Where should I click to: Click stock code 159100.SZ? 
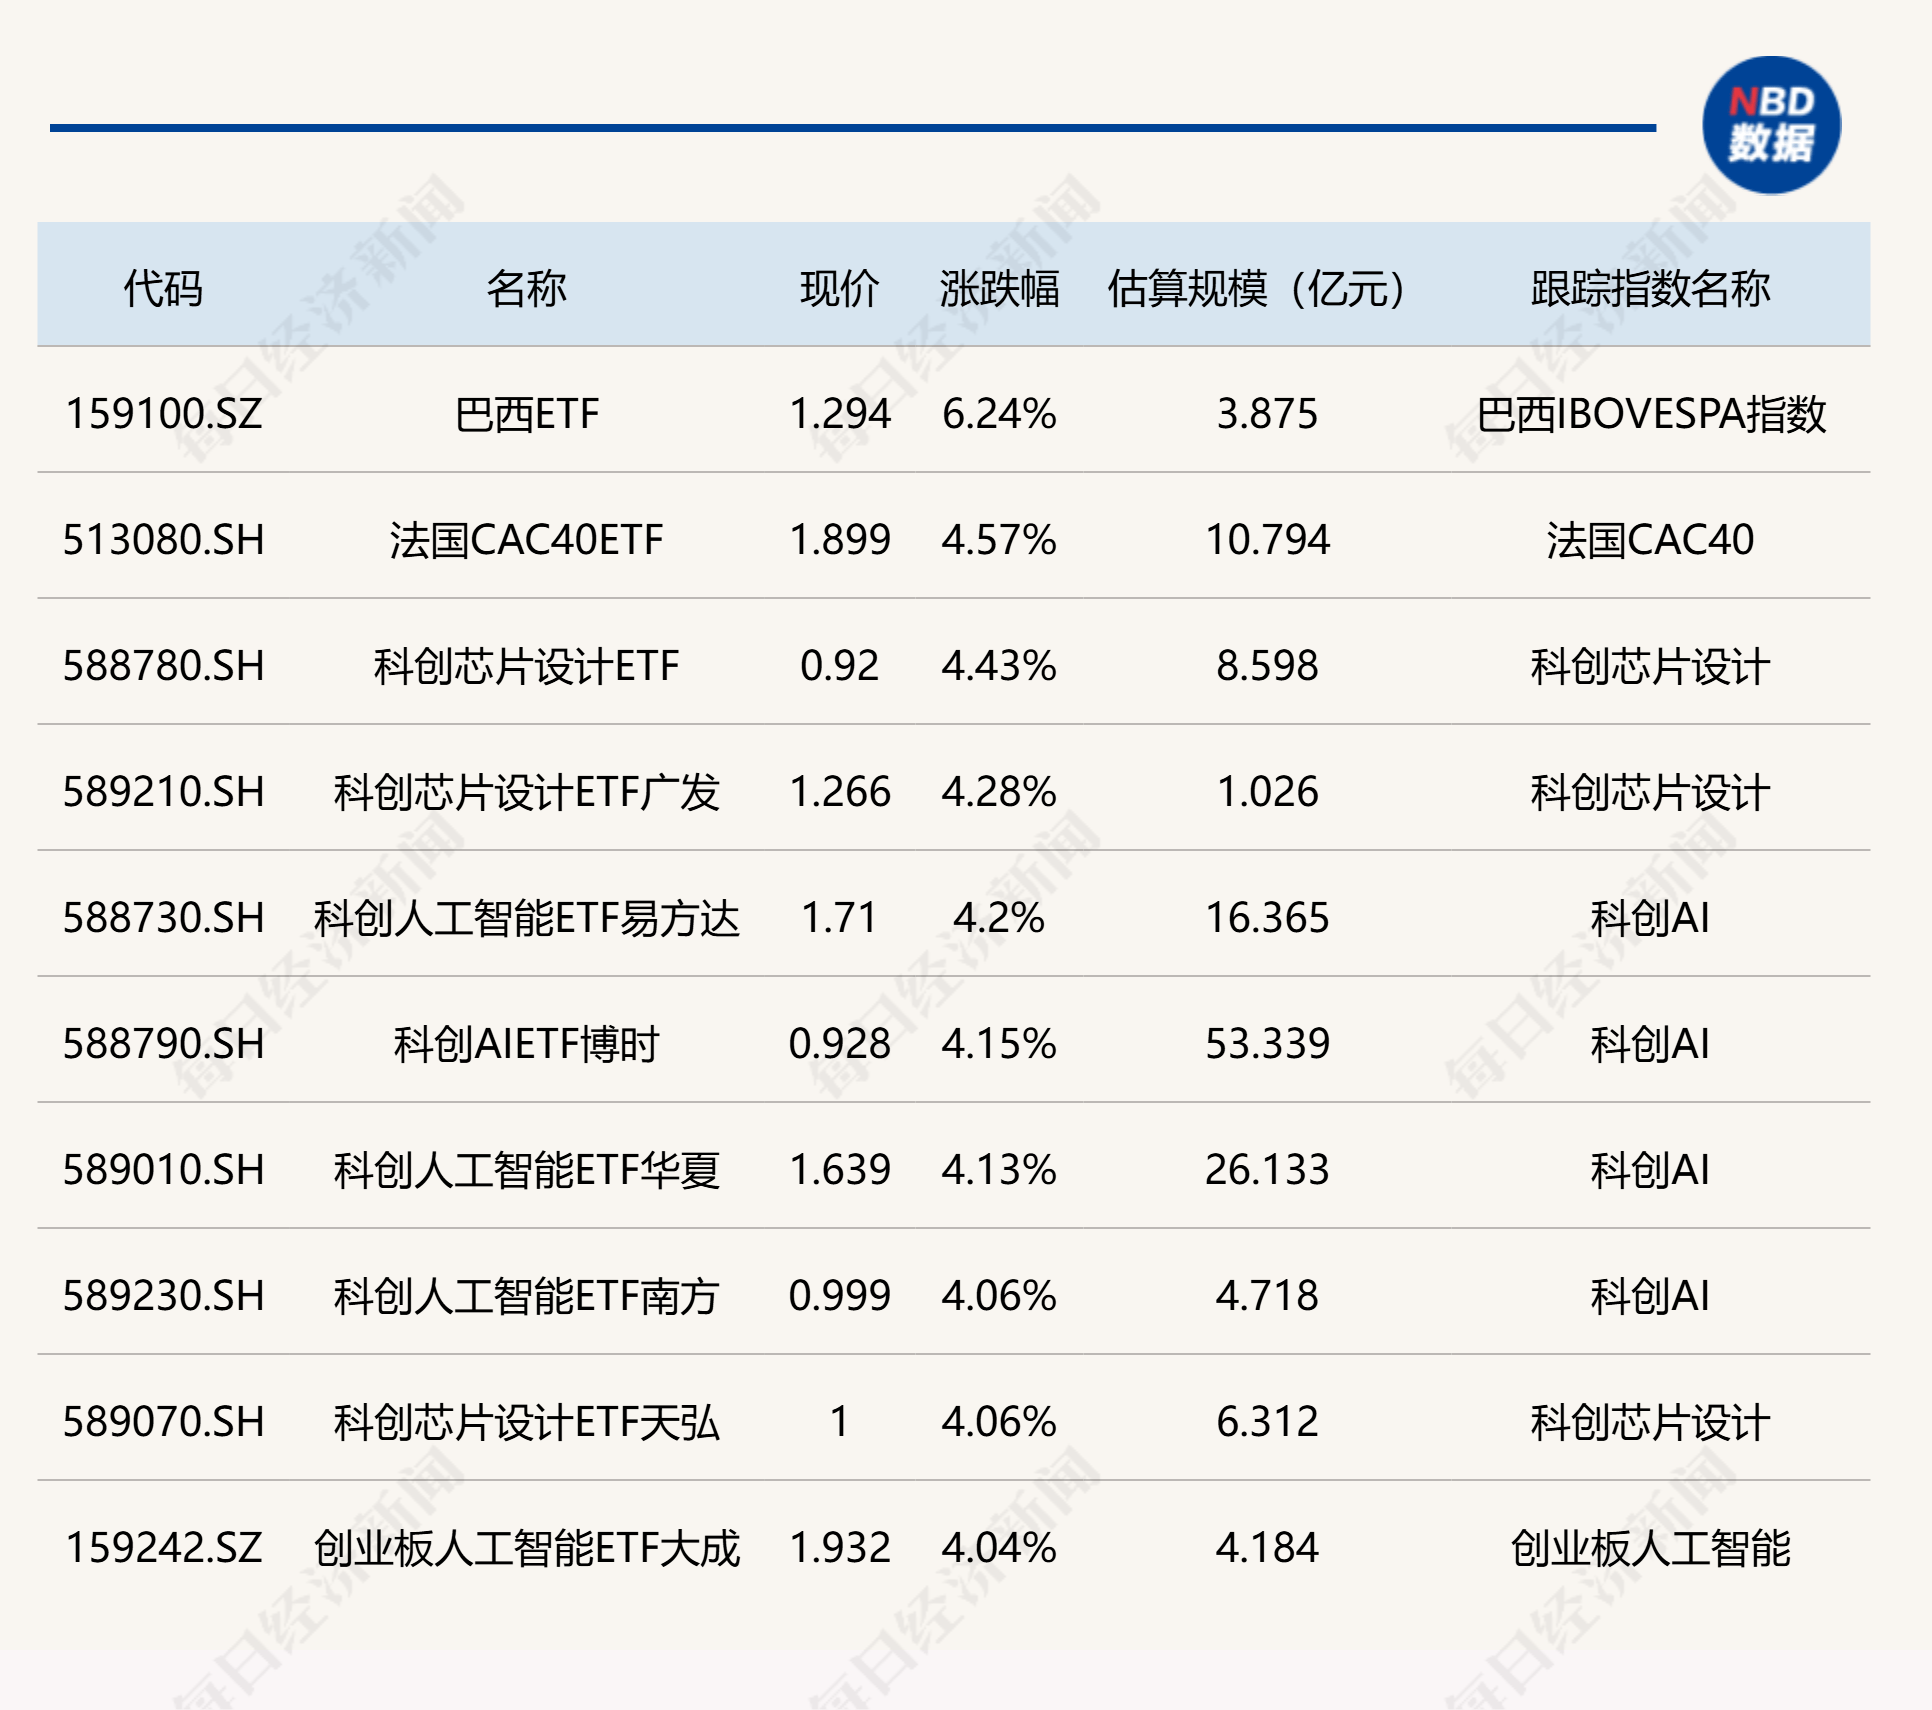[x=163, y=414]
